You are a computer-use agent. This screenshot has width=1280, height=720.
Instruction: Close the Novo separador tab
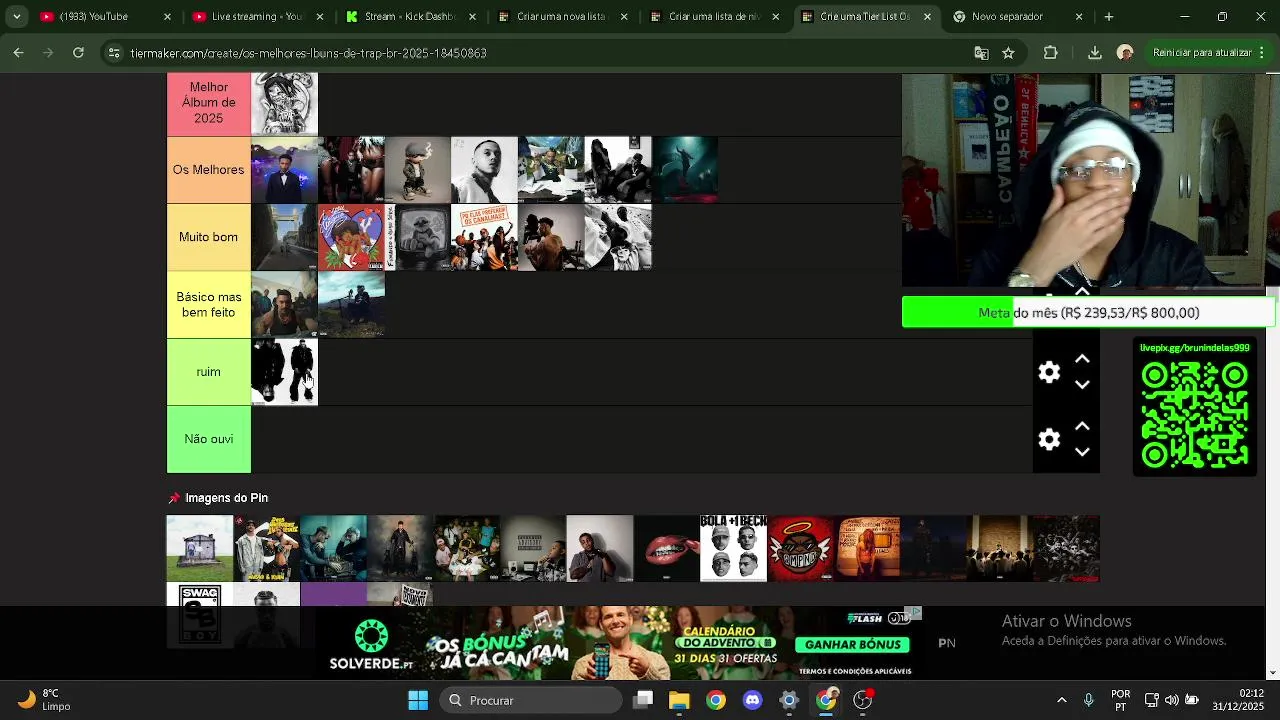(x=1078, y=17)
